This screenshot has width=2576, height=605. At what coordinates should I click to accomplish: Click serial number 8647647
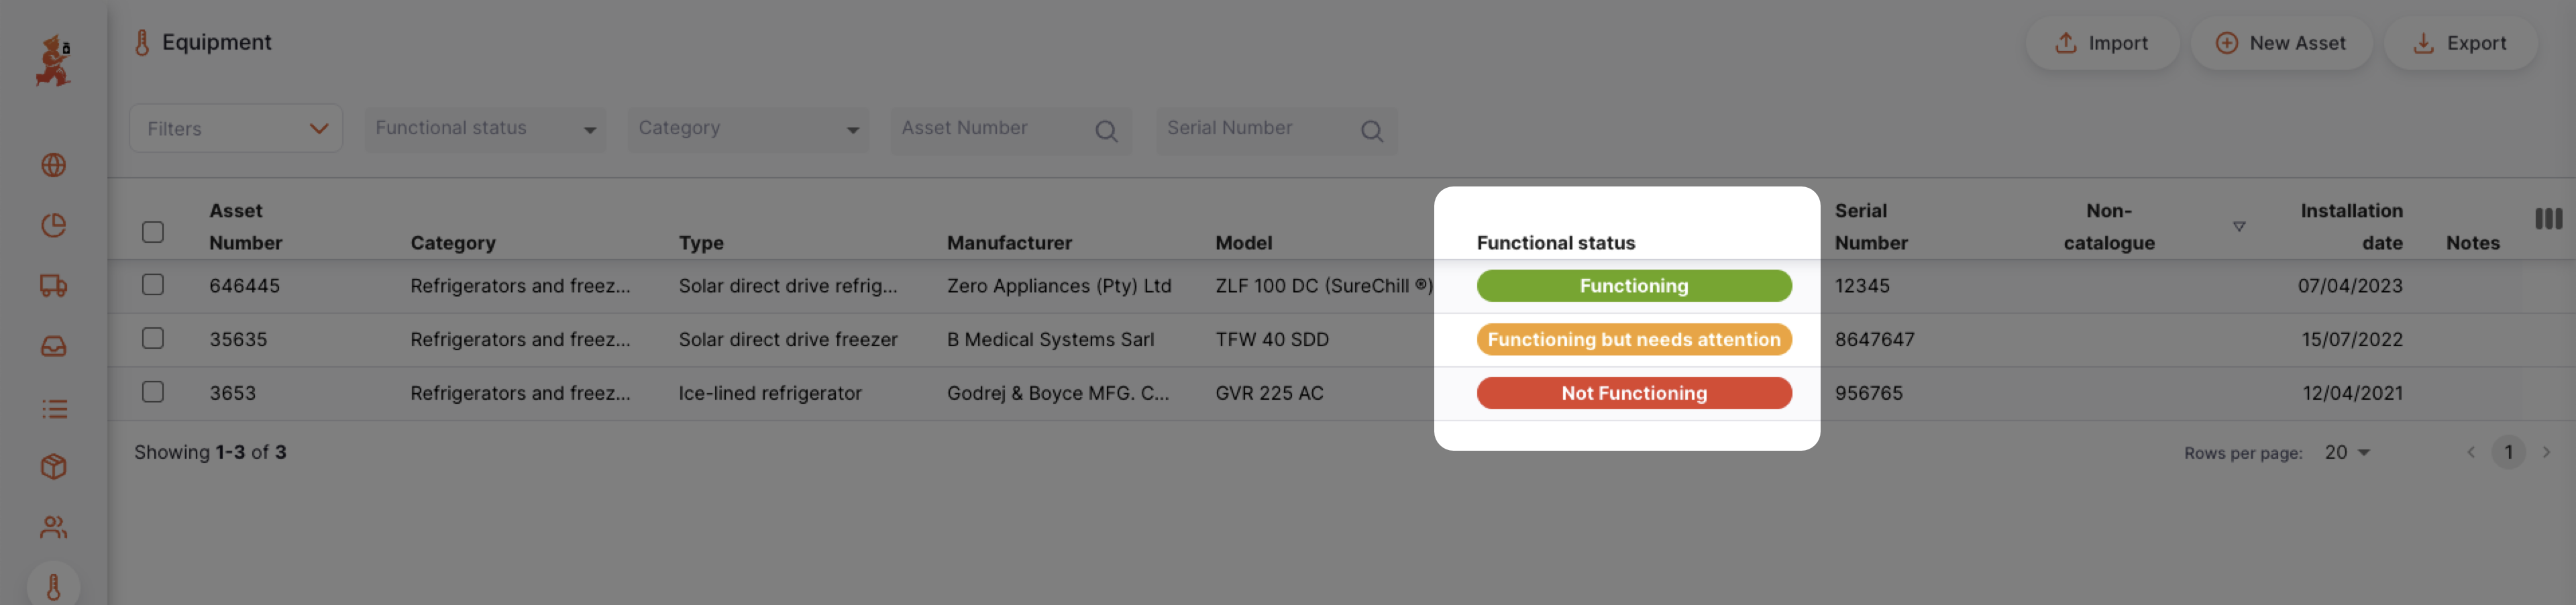1874,340
